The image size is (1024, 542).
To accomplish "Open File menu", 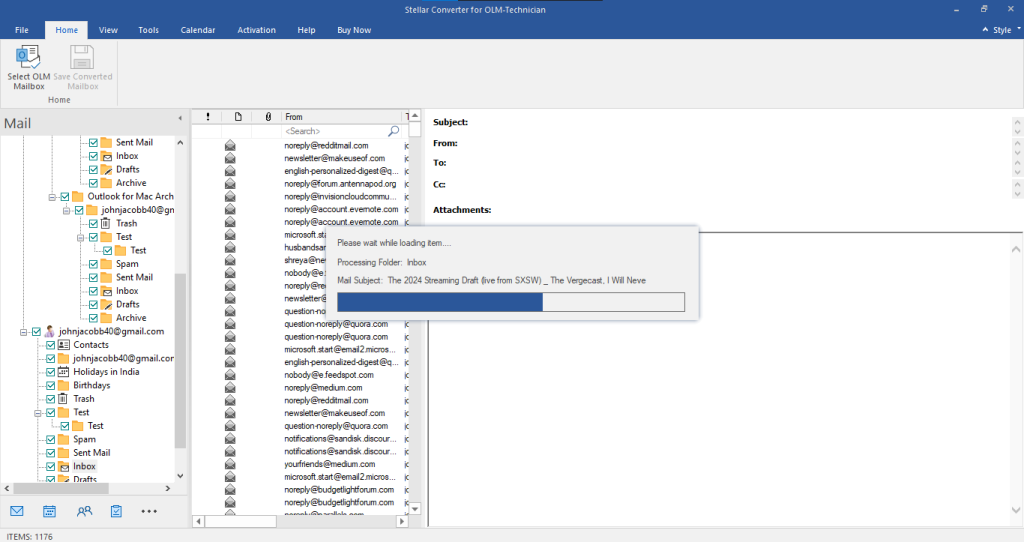I will 22,30.
